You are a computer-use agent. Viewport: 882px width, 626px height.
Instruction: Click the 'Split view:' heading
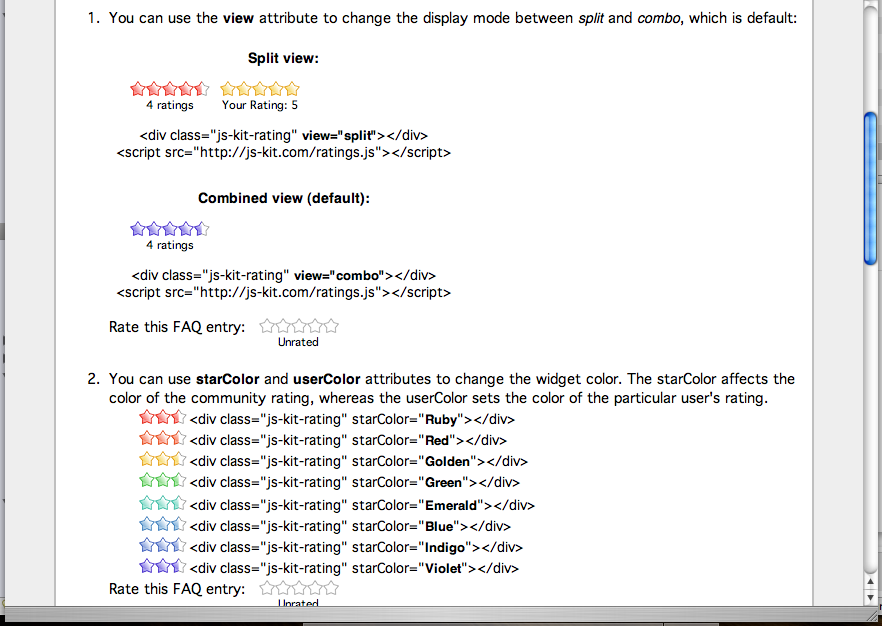(284, 58)
